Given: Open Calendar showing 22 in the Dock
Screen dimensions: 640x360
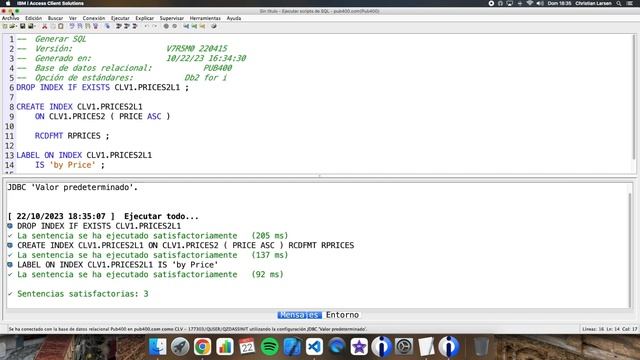Looking at the screenshot, I should 247,347.
